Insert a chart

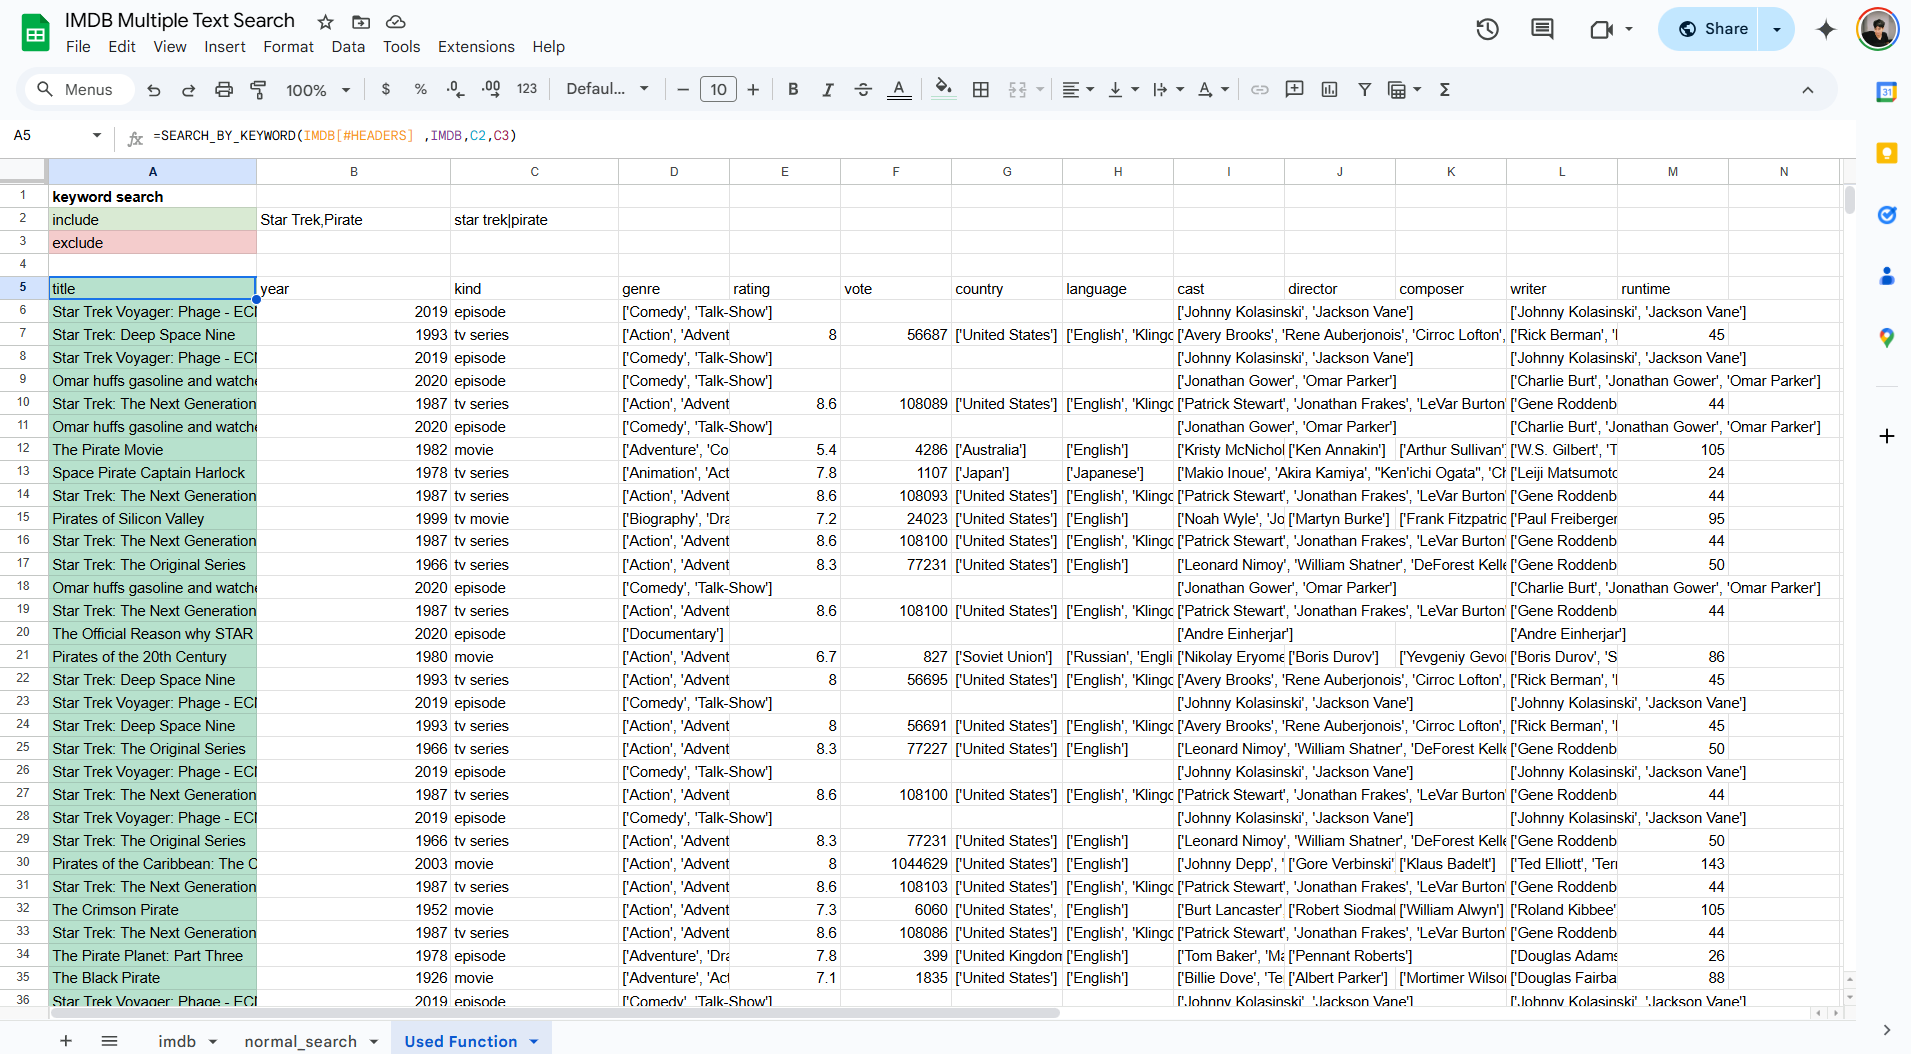point(1329,90)
